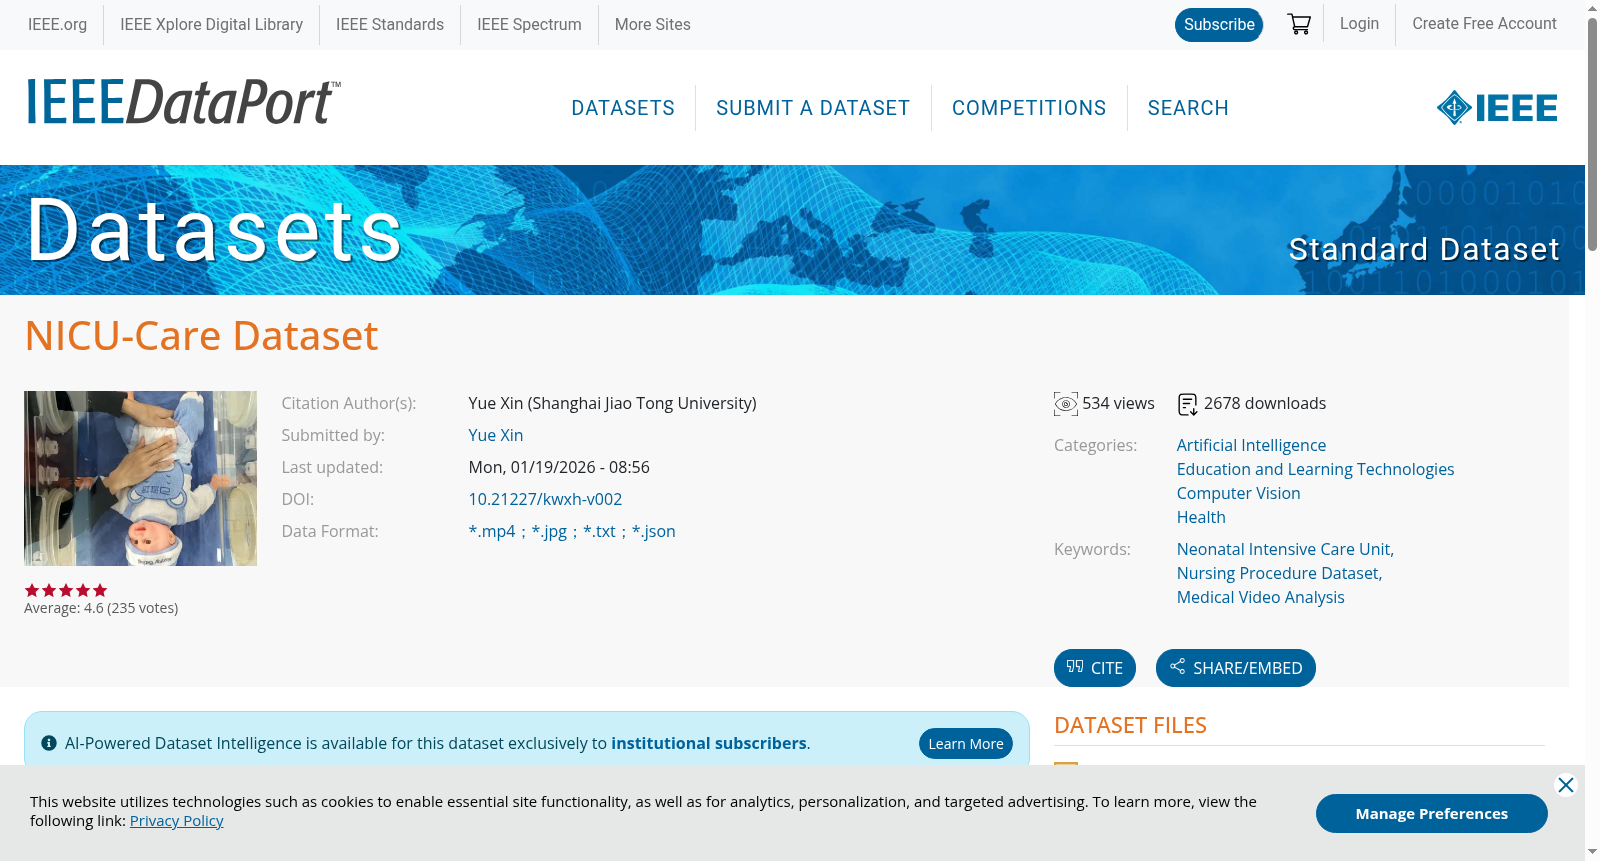Viewport: 1600px width, 861px height.
Task: Click the downloads document icon
Action: 1188,404
